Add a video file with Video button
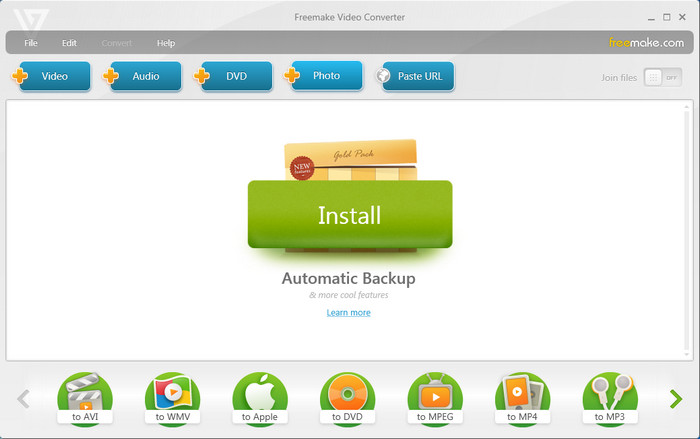Image resolution: width=700 pixels, height=439 pixels. (51, 76)
